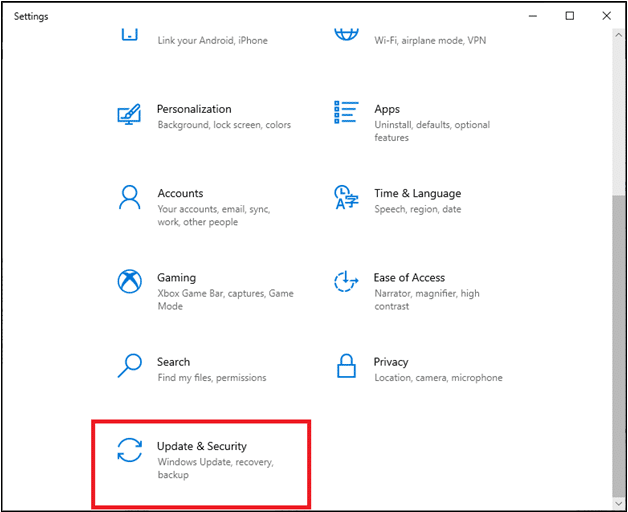
Task: Open the Apps settings title
Action: [387, 109]
